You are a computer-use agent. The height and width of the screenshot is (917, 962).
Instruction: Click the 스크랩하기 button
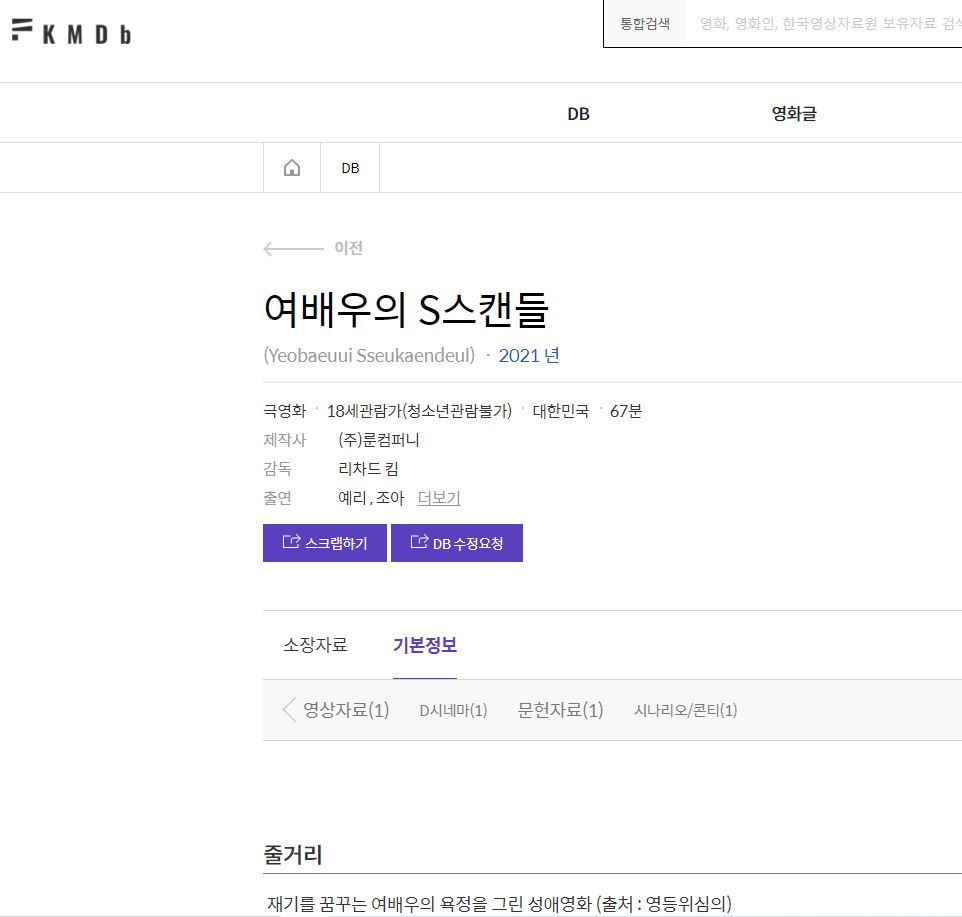[325, 543]
